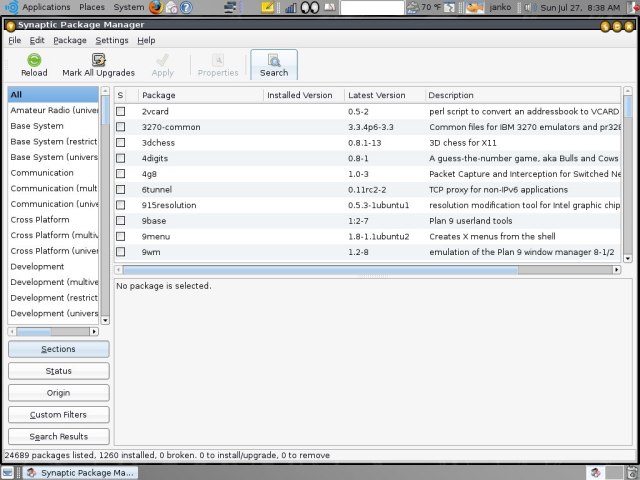Toggle checkbox for 3270-common package
This screenshot has width=640, height=480.
click(x=120, y=127)
